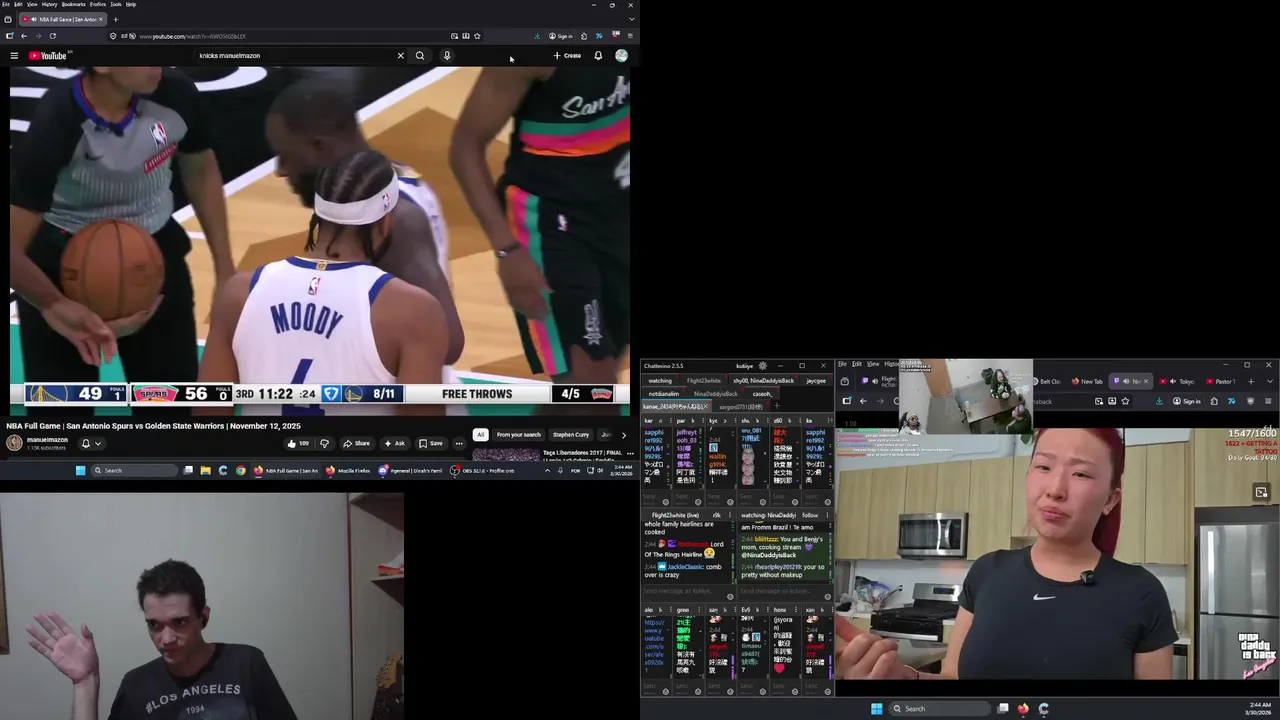
Task: Open manuelmazon channel avatar
Action: tap(14, 443)
